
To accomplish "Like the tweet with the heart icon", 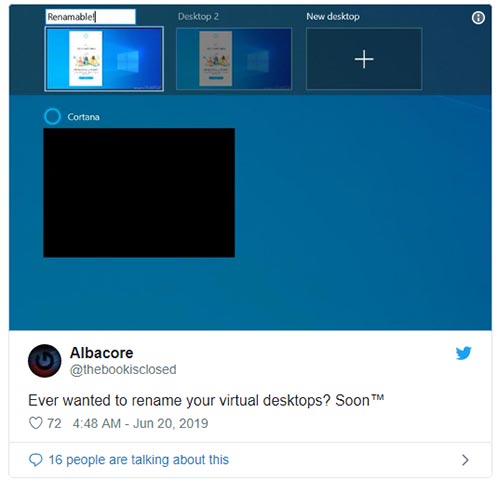I will (x=36, y=423).
